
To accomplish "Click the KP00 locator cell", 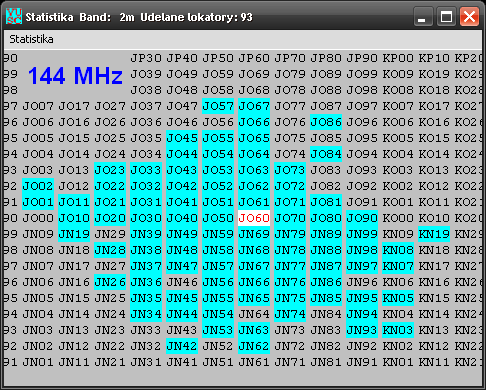I will click(x=398, y=58).
